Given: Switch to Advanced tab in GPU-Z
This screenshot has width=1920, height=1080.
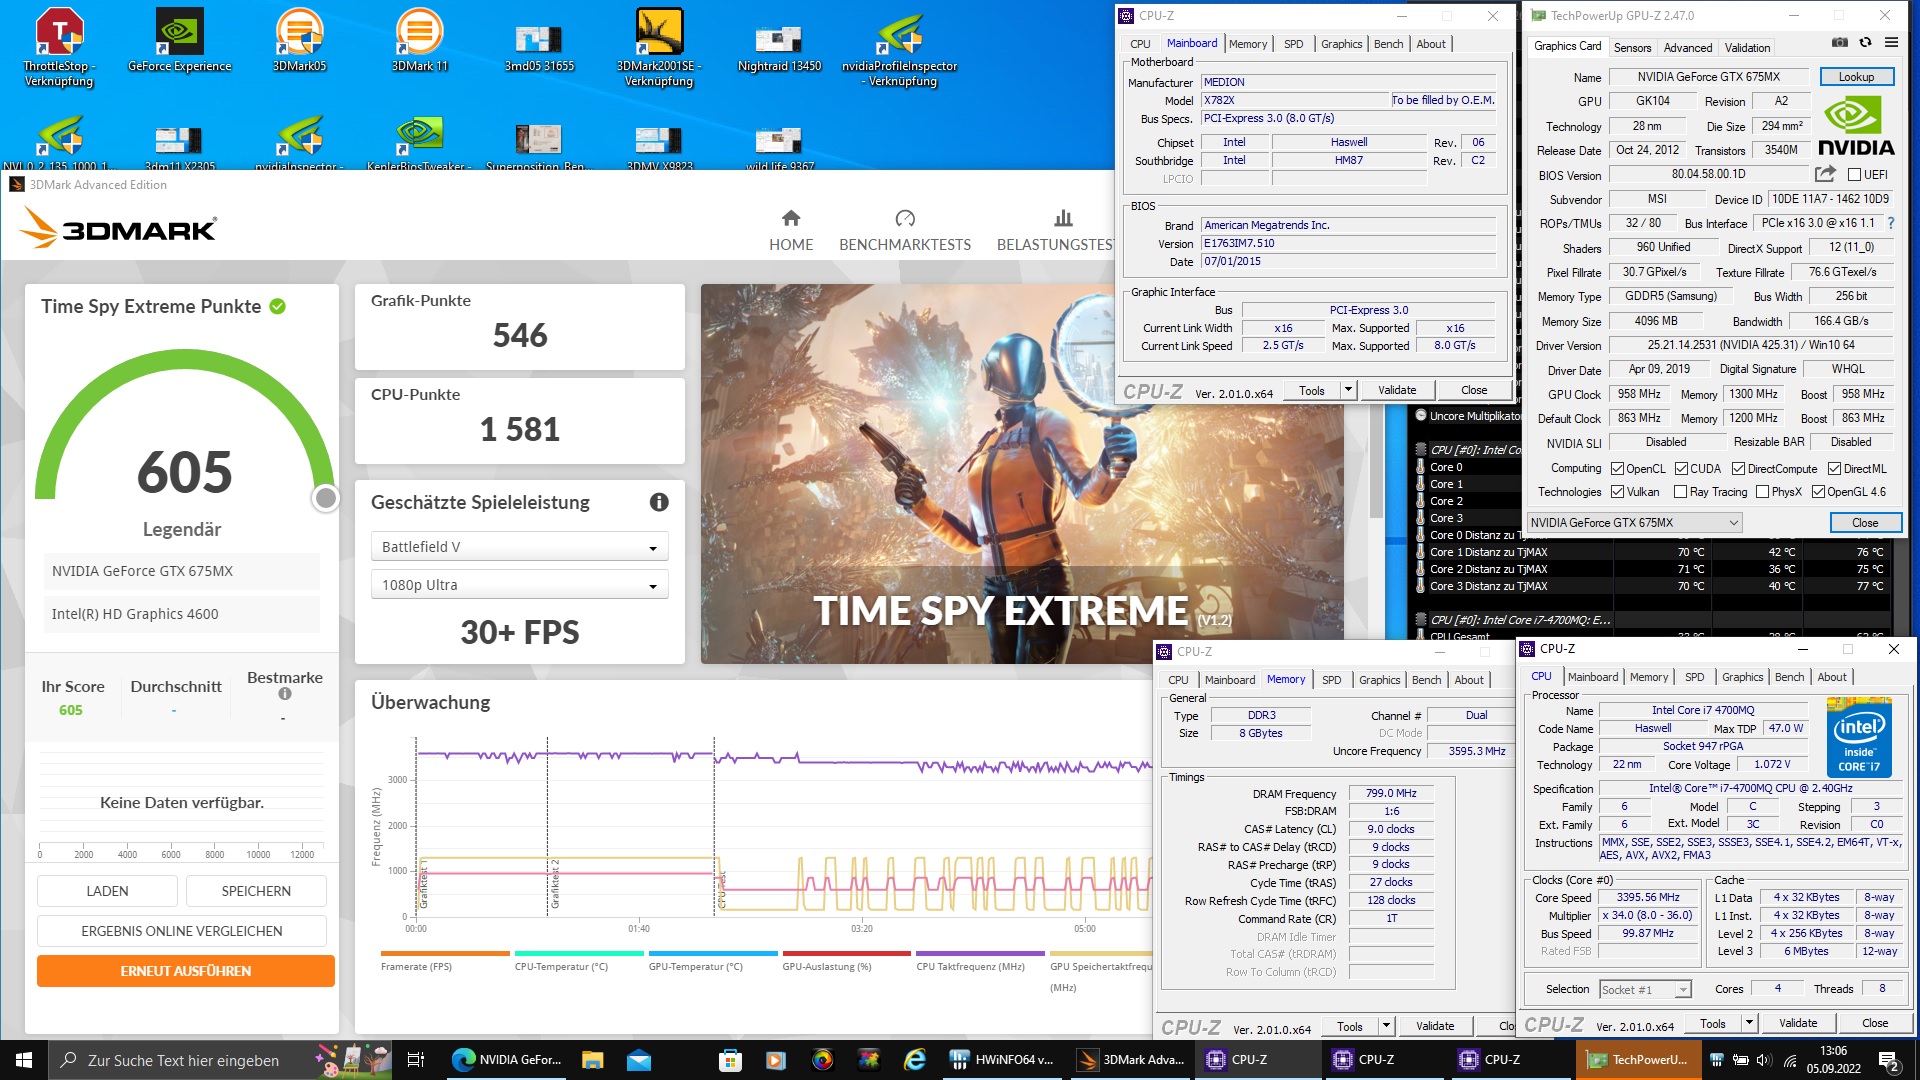Looking at the screenshot, I should tap(1688, 48).
